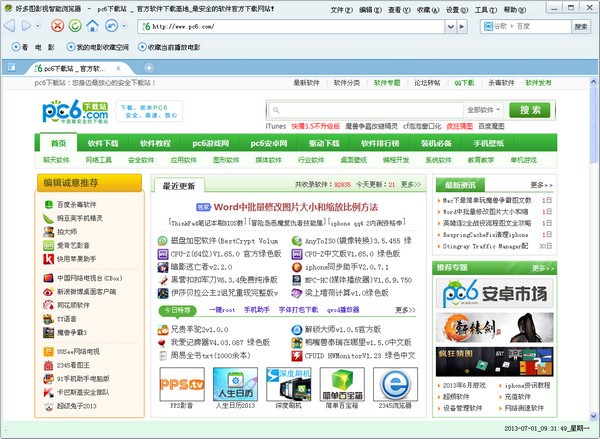Image resolution: width=600 pixels, height=439 pixels.
Task: Click the 深度刷机 thumbnail
Action: [x=289, y=384]
